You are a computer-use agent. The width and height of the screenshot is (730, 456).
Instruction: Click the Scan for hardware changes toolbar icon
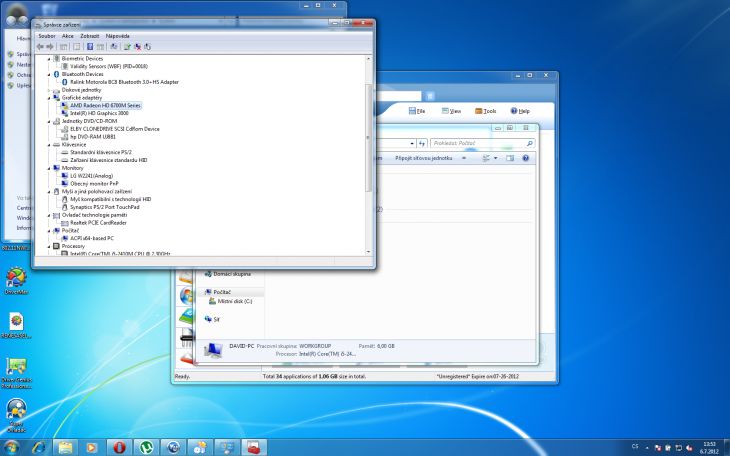coord(114,47)
